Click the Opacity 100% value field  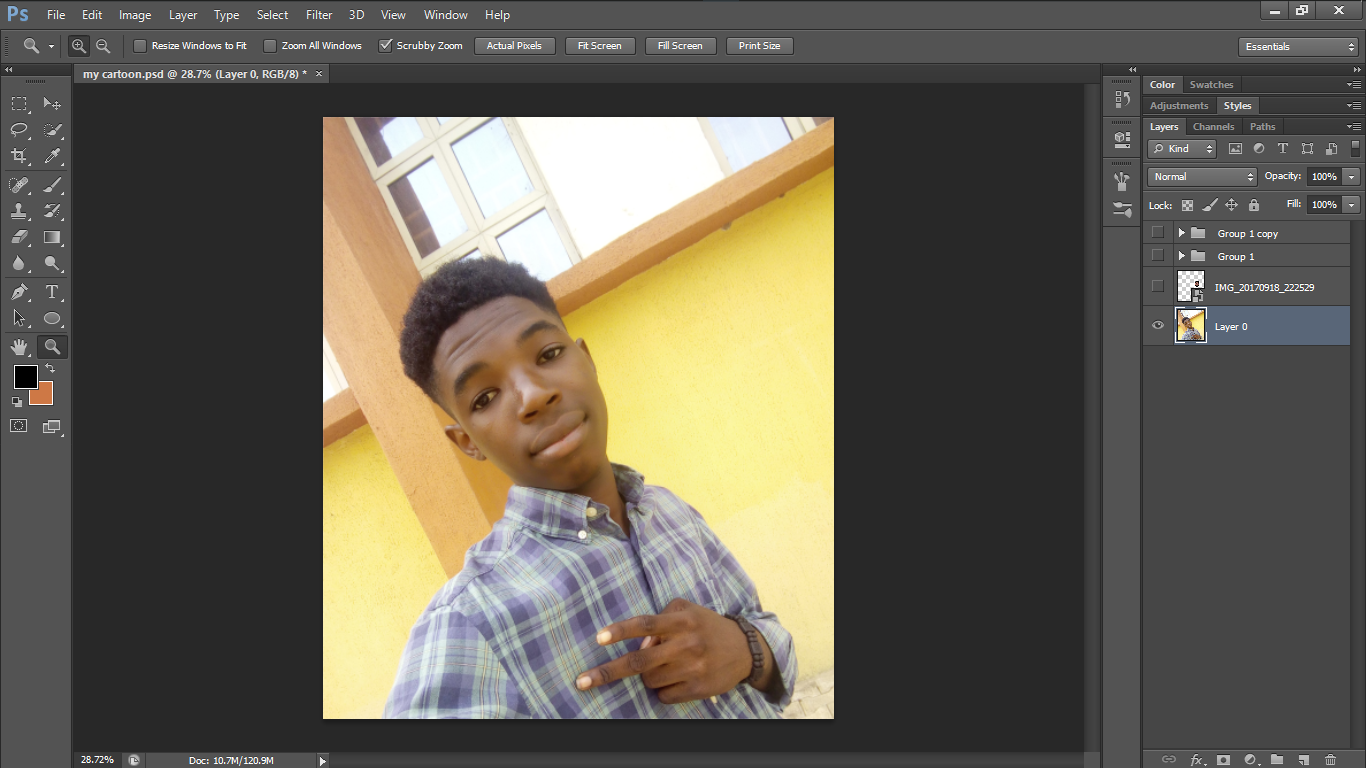tap(1324, 177)
